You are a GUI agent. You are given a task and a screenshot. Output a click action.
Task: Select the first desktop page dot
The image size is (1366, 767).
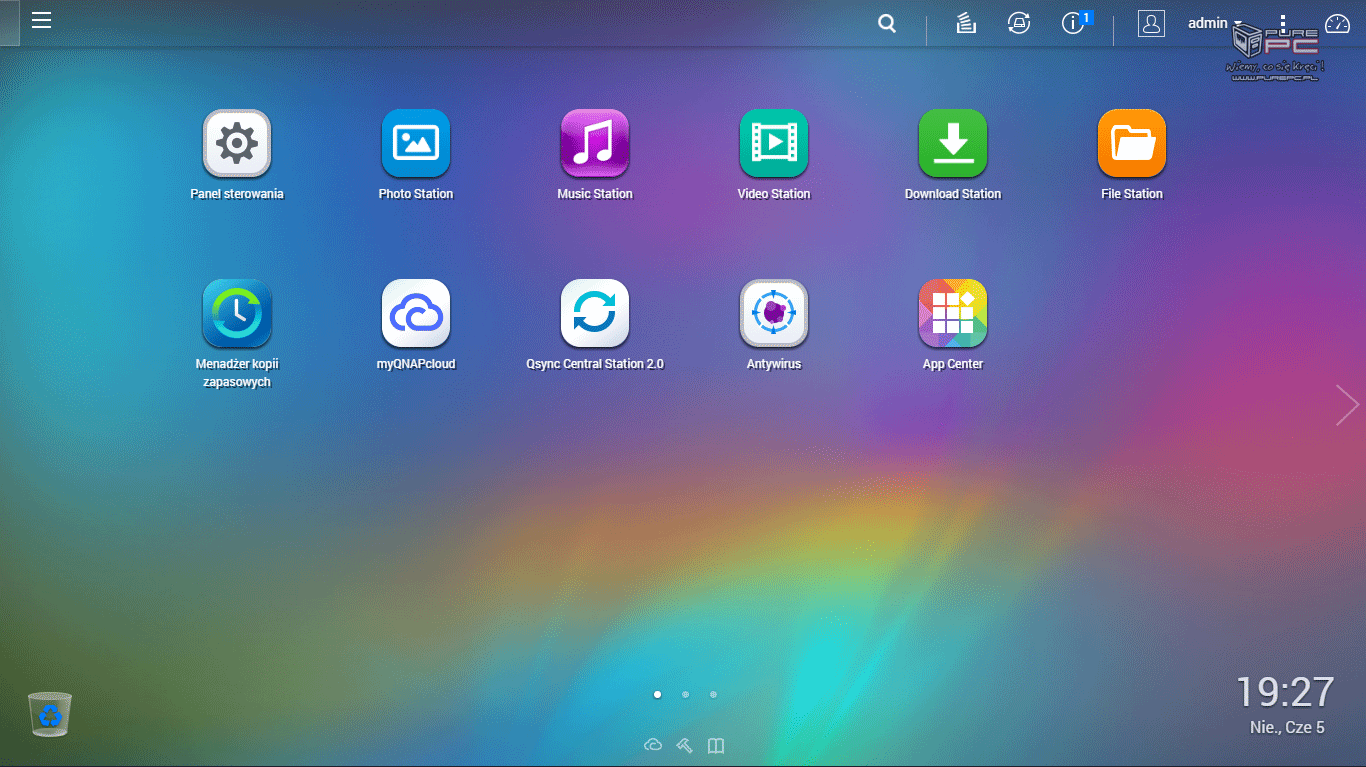657,694
